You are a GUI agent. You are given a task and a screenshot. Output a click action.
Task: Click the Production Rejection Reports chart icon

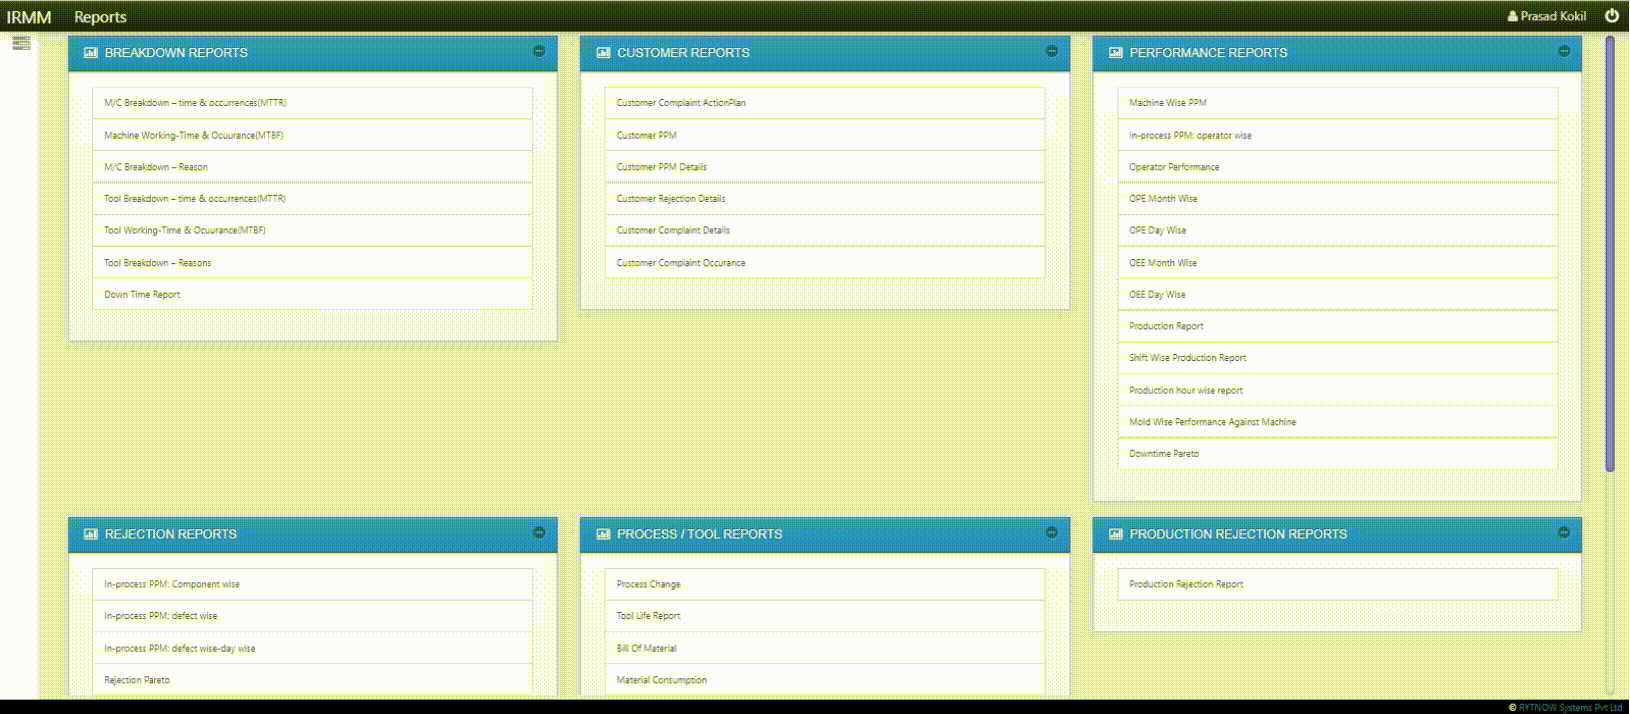[1116, 534]
